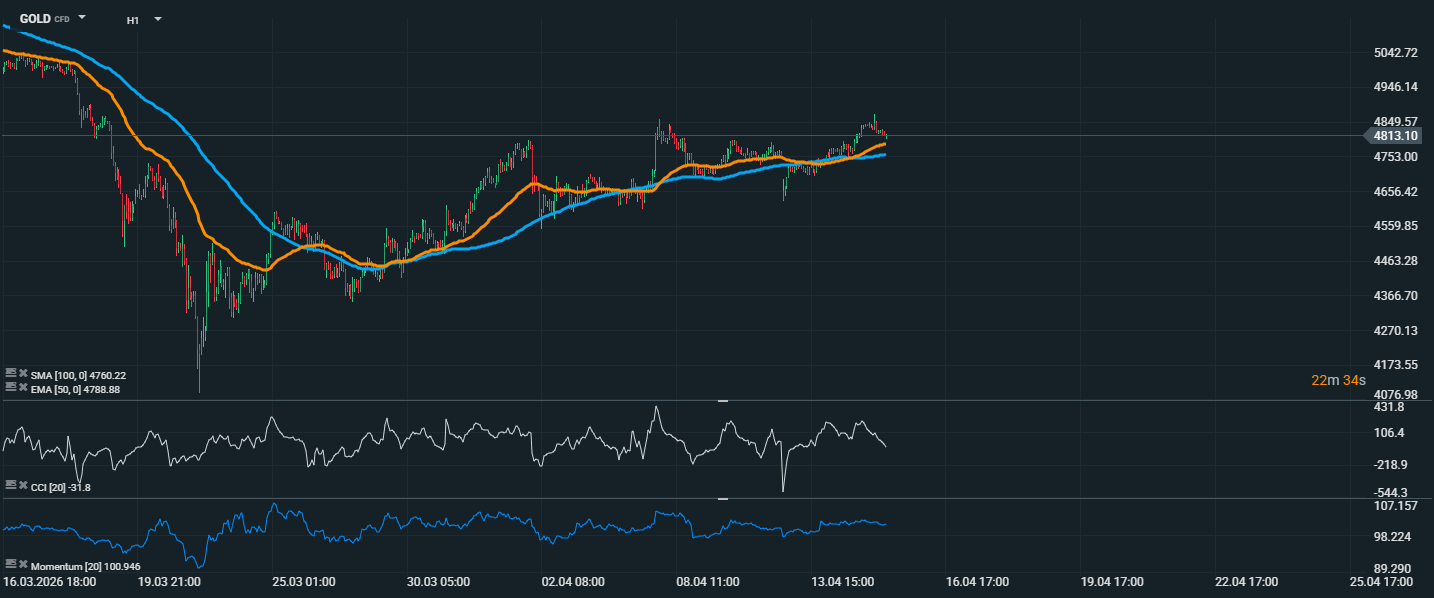Click the CCI [20] indicator label

(61, 487)
